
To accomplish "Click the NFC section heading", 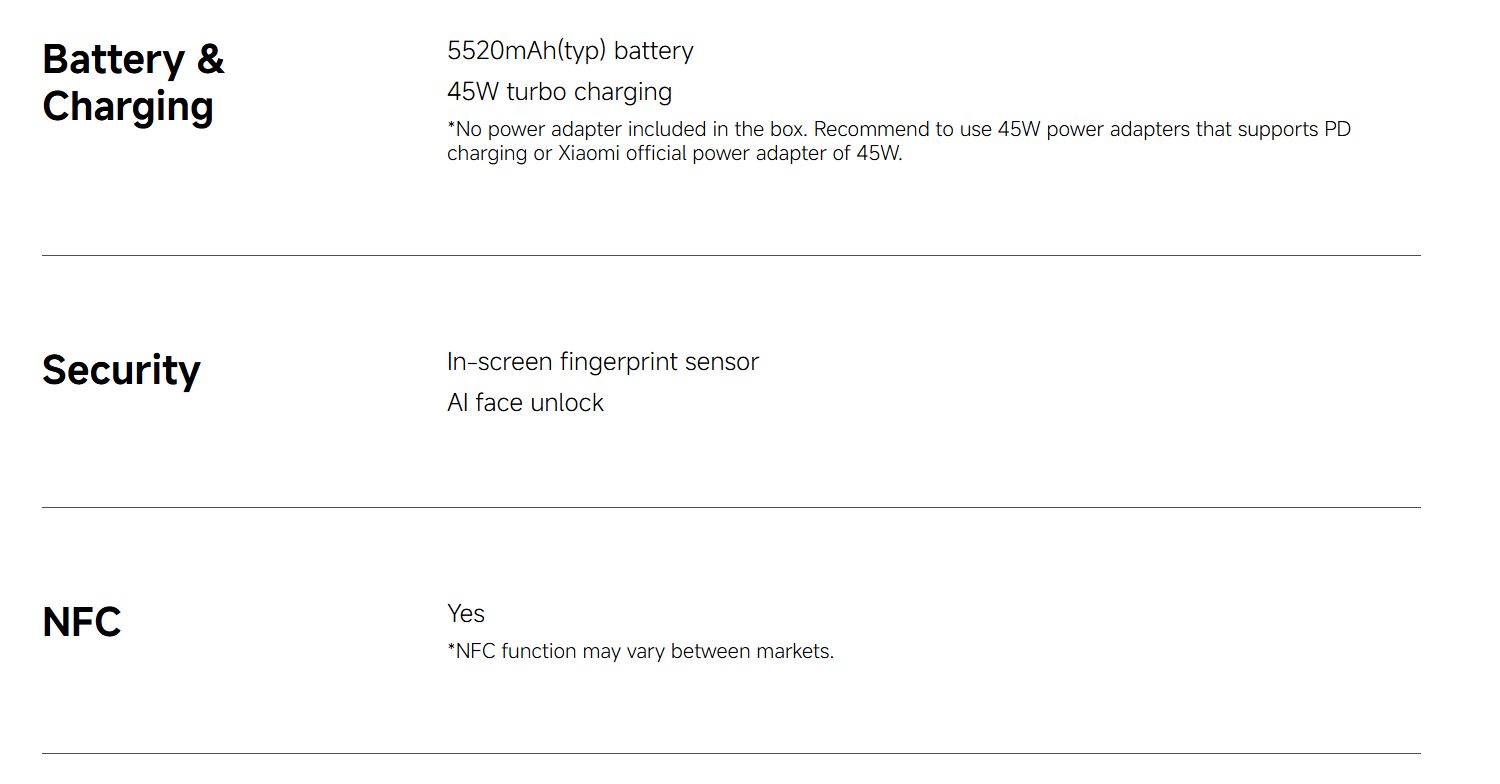I will [82, 622].
